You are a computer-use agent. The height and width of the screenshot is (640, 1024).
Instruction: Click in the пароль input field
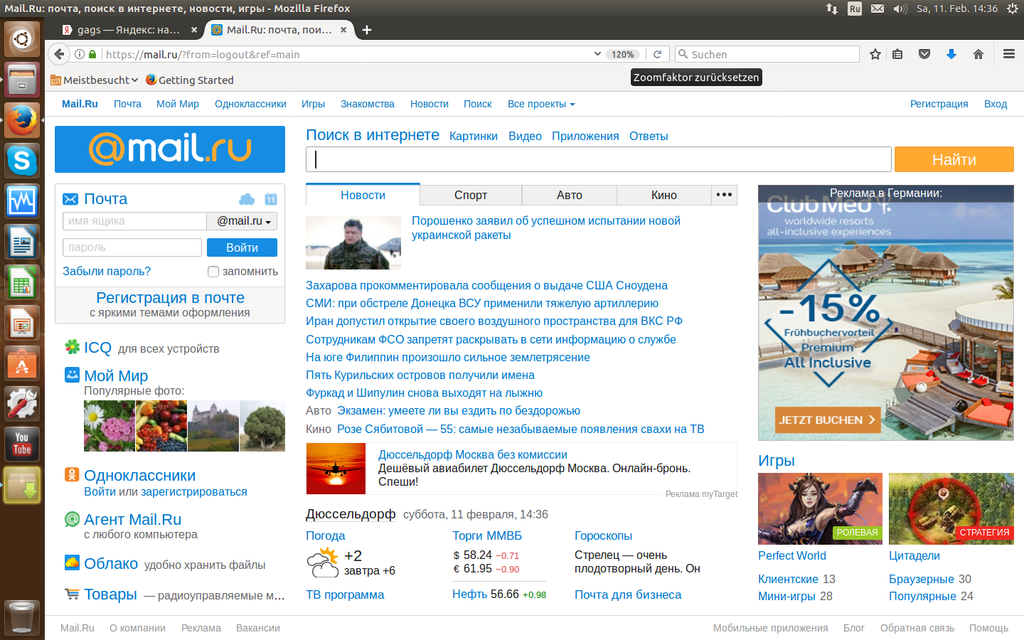pyautogui.click(x=132, y=248)
